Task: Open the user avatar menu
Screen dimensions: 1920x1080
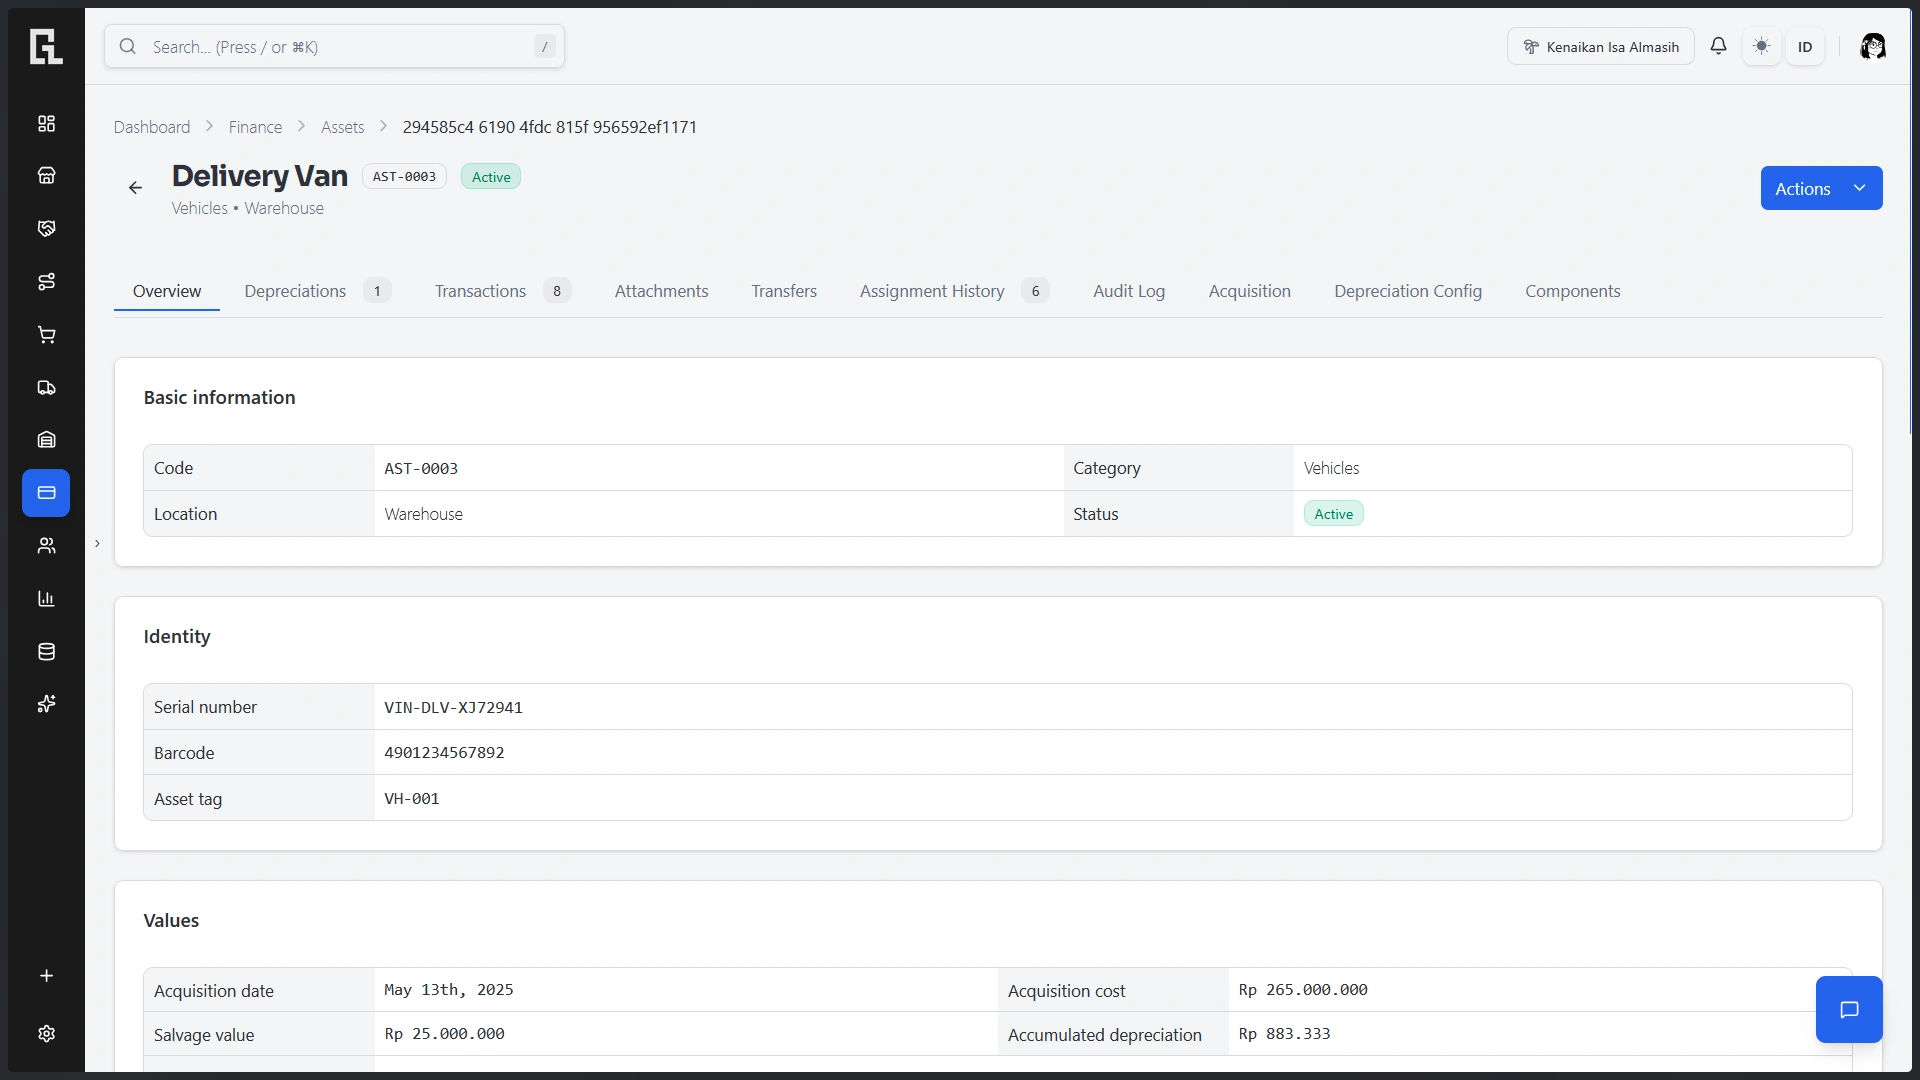Action: point(1873,46)
